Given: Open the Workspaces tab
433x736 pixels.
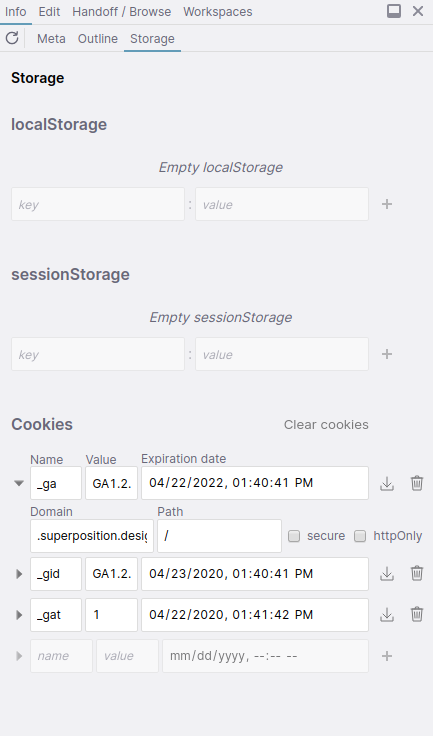Looking at the screenshot, I should [x=218, y=12].
